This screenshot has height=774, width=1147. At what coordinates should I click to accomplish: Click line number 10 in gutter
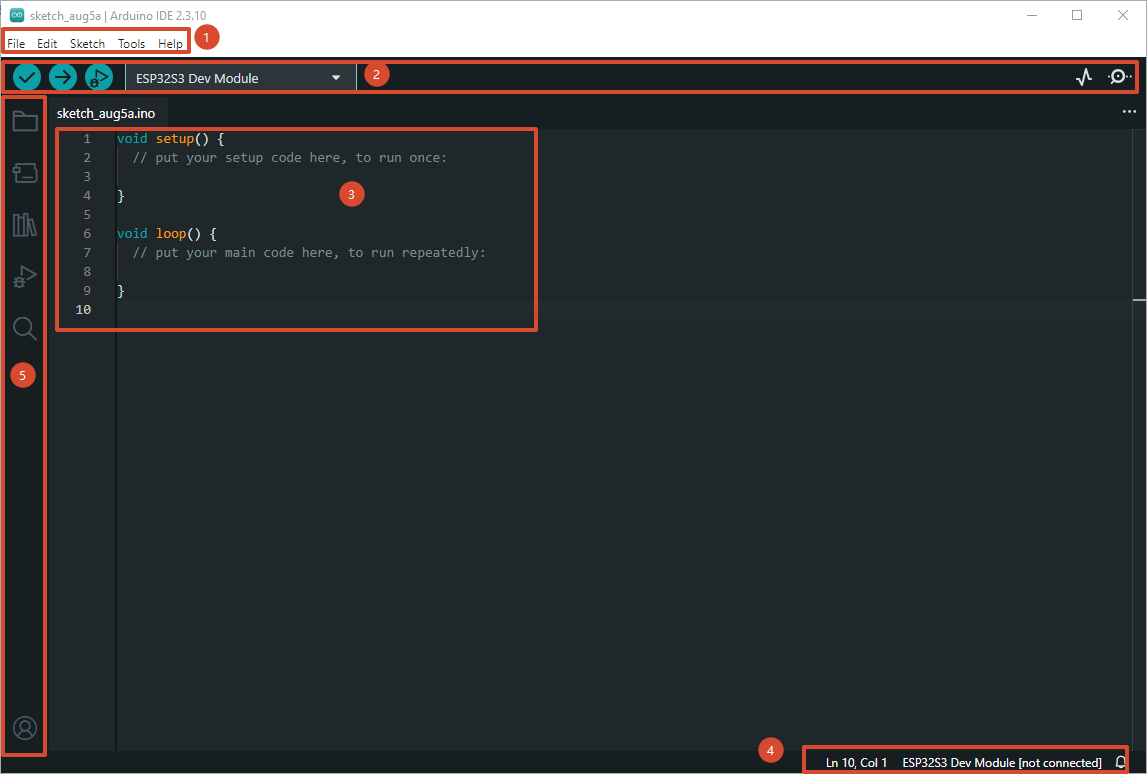[83, 309]
